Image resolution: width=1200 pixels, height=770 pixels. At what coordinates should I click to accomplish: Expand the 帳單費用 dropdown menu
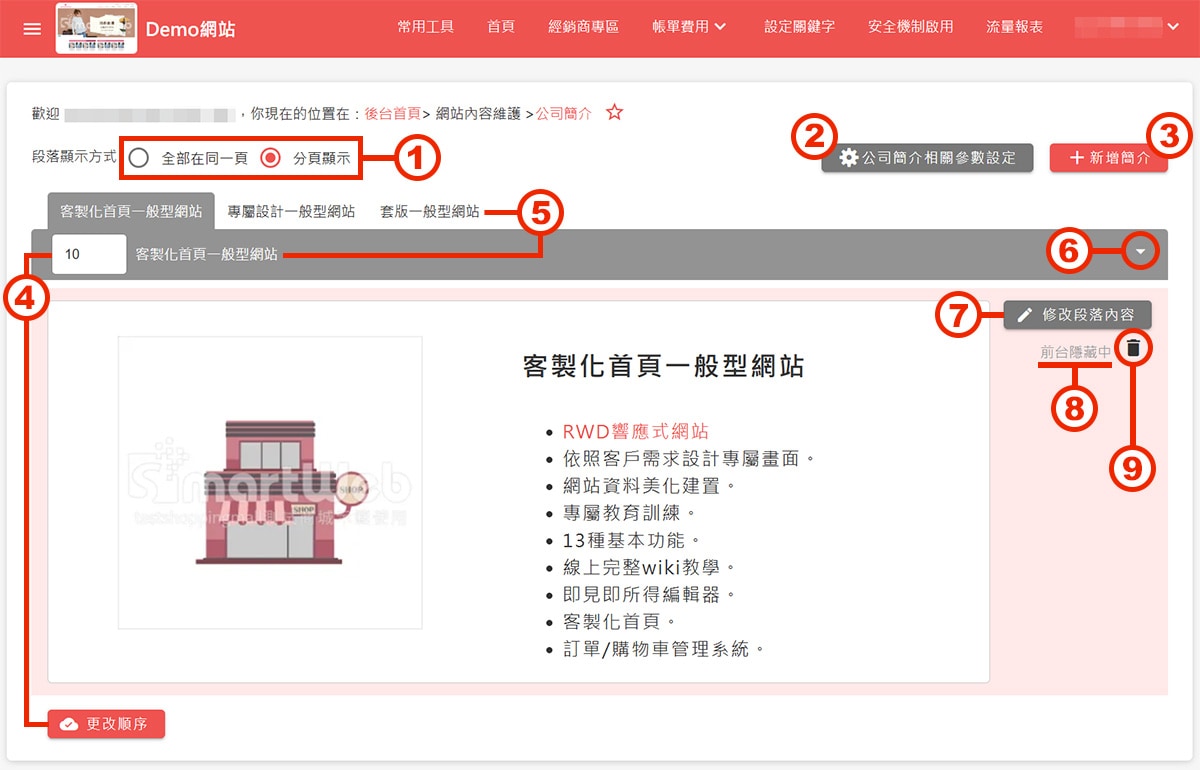(x=689, y=28)
